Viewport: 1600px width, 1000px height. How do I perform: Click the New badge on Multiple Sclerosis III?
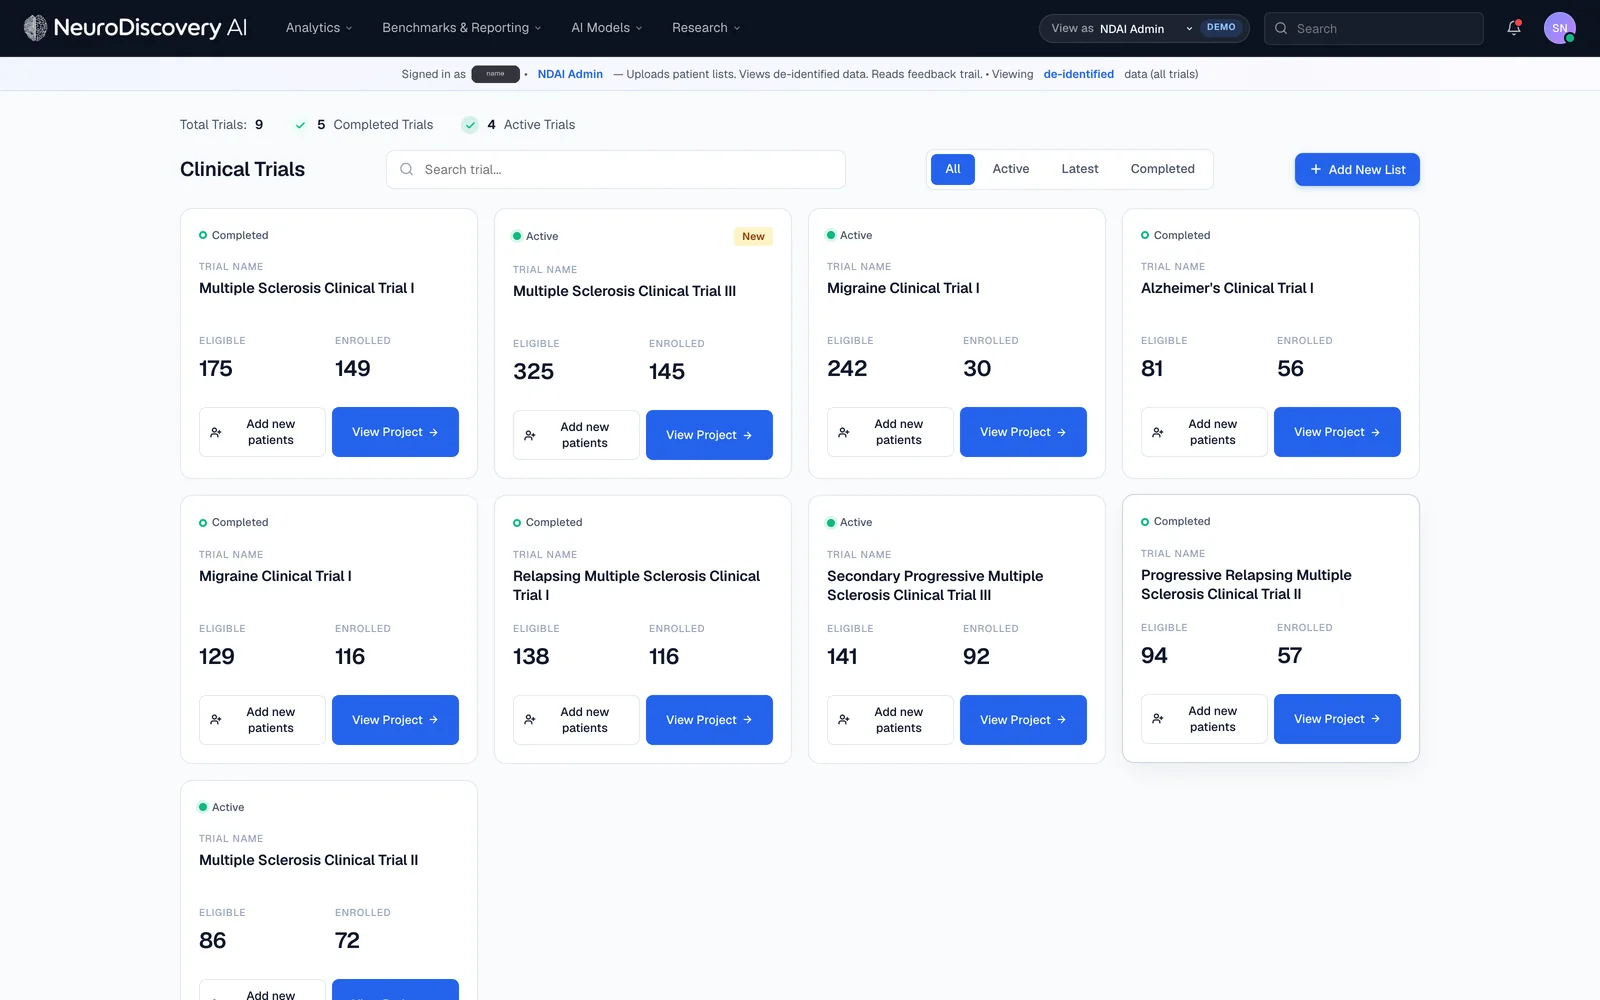(753, 236)
